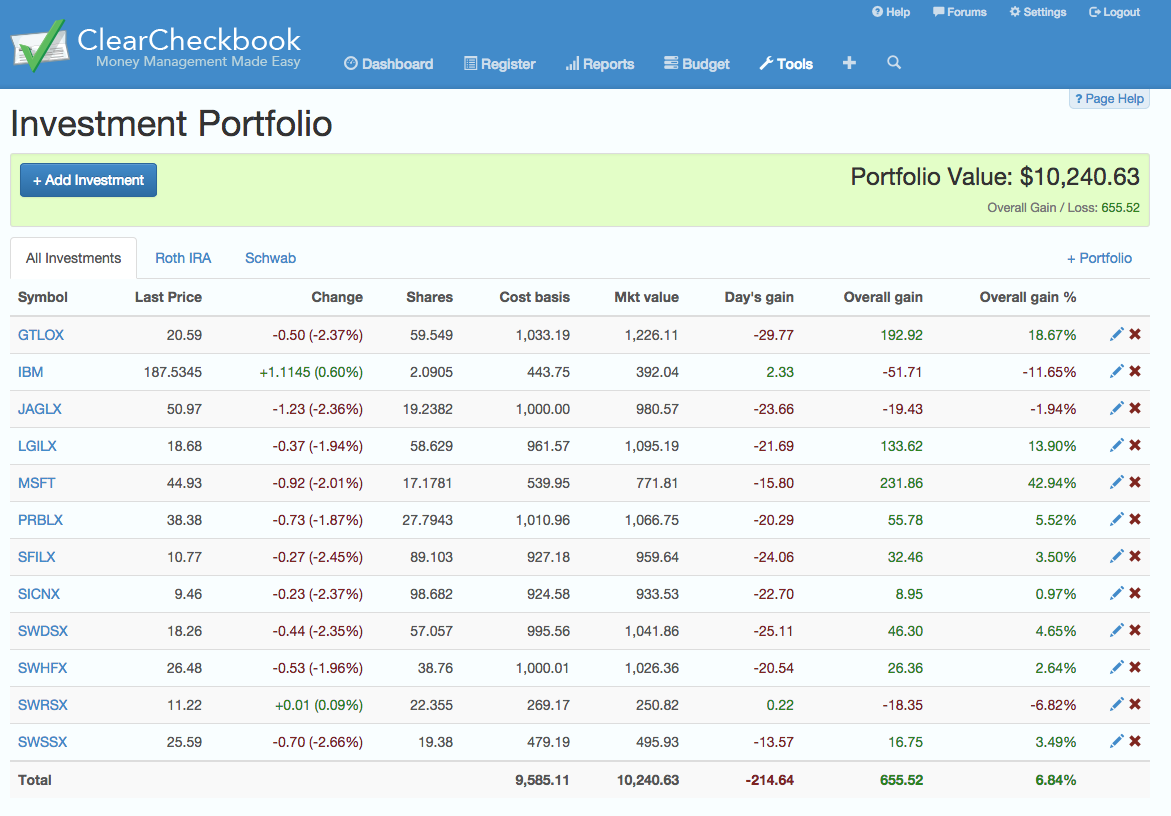Expand the Reports navigation menu

pyautogui.click(x=599, y=64)
